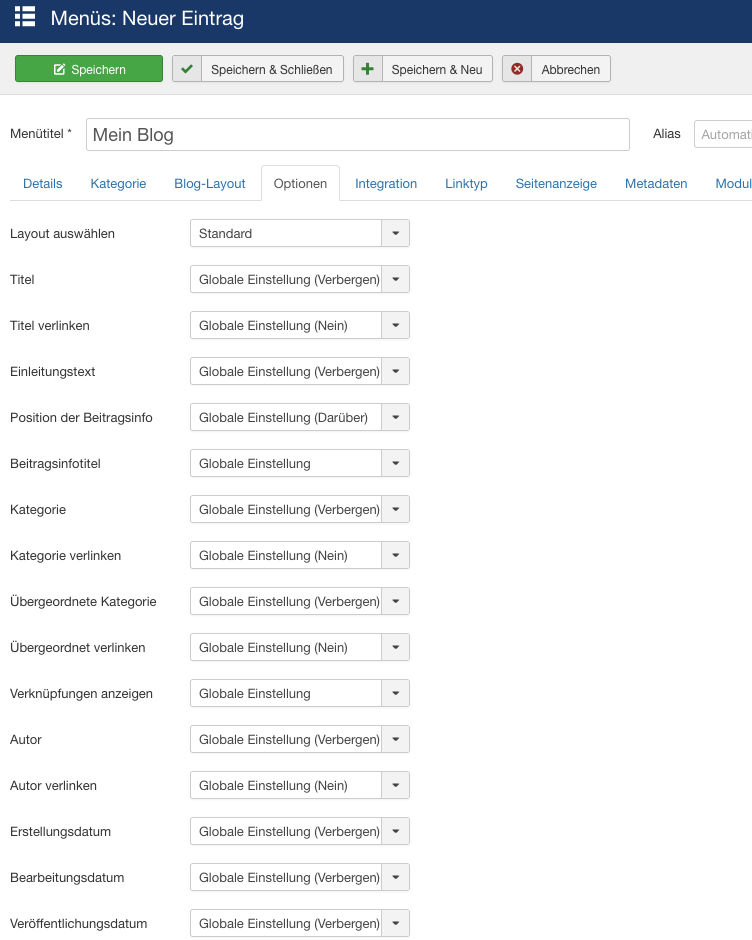Expand the Autor dropdown
This screenshot has width=752, height=940.
(x=395, y=739)
